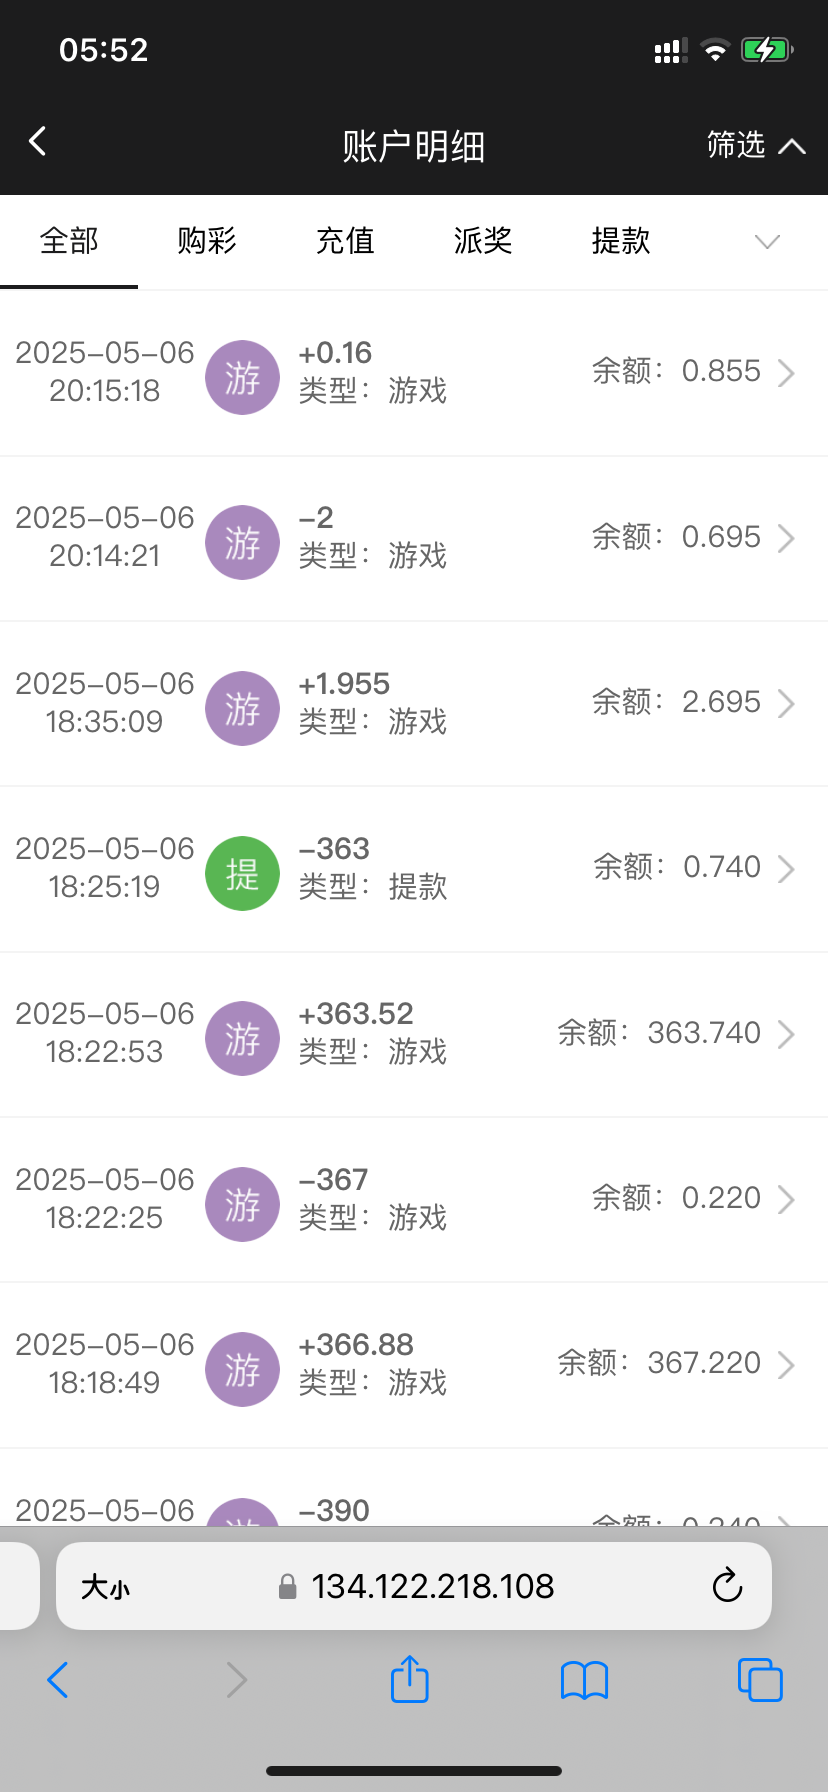The height and width of the screenshot is (1792, 828).
Task: Open Safari bookmarks
Action: click(x=585, y=1680)
